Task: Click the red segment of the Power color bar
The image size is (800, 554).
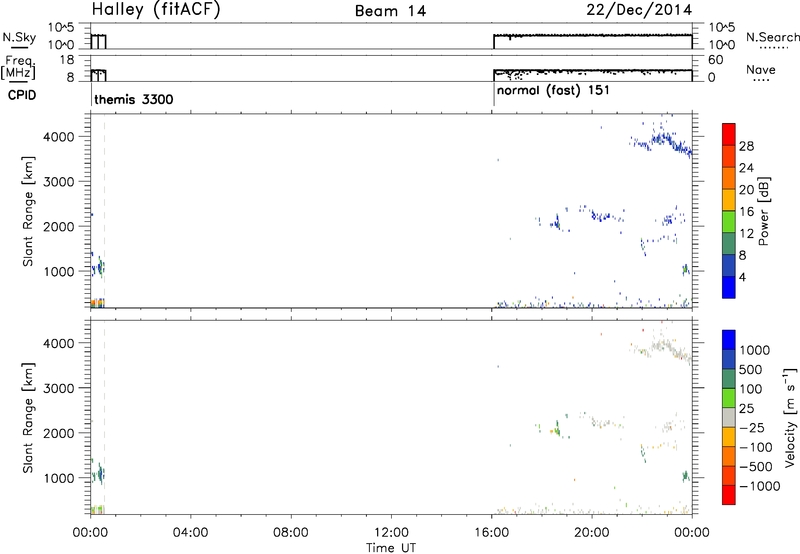Action: tap(729, 134)
